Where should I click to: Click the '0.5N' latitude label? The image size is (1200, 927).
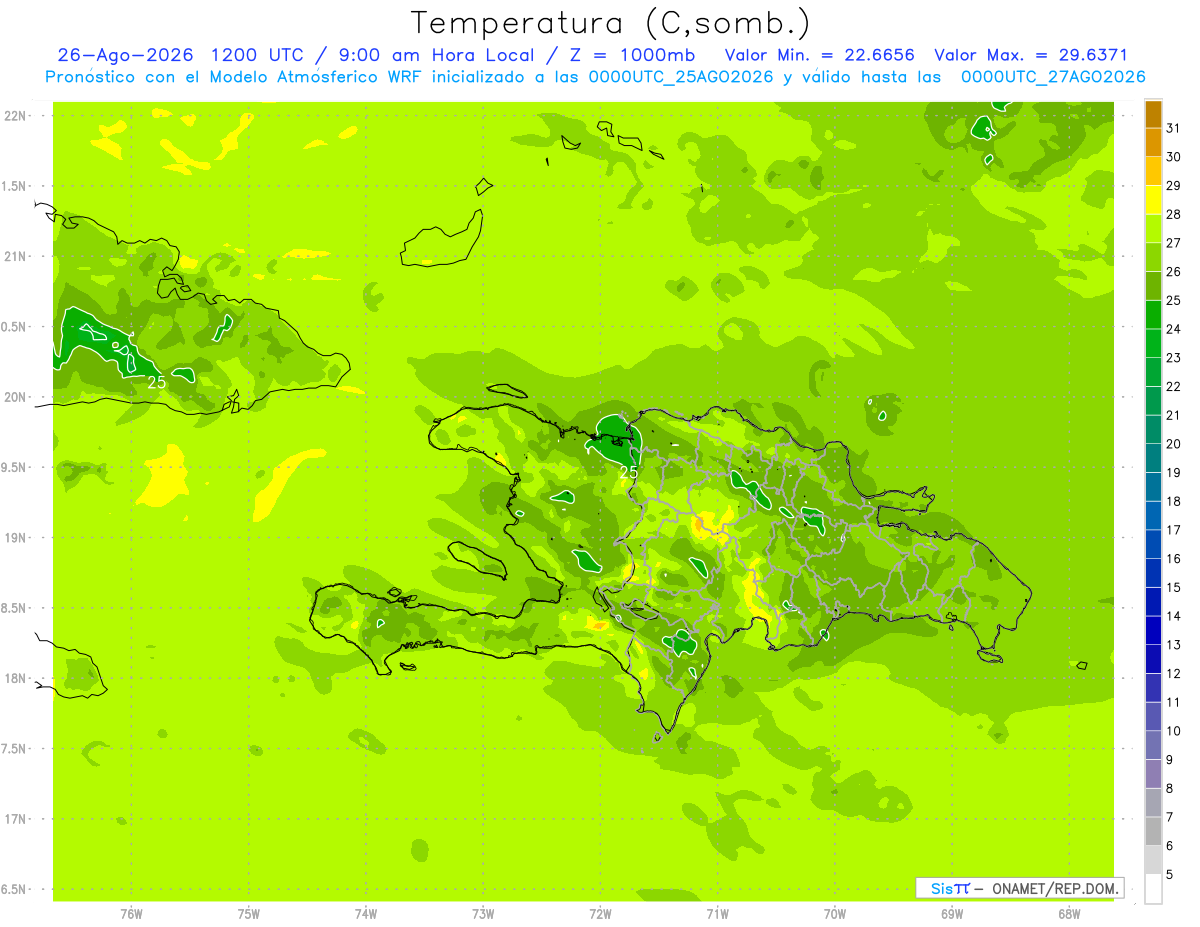pyautogui.click(x=14, y=327)
